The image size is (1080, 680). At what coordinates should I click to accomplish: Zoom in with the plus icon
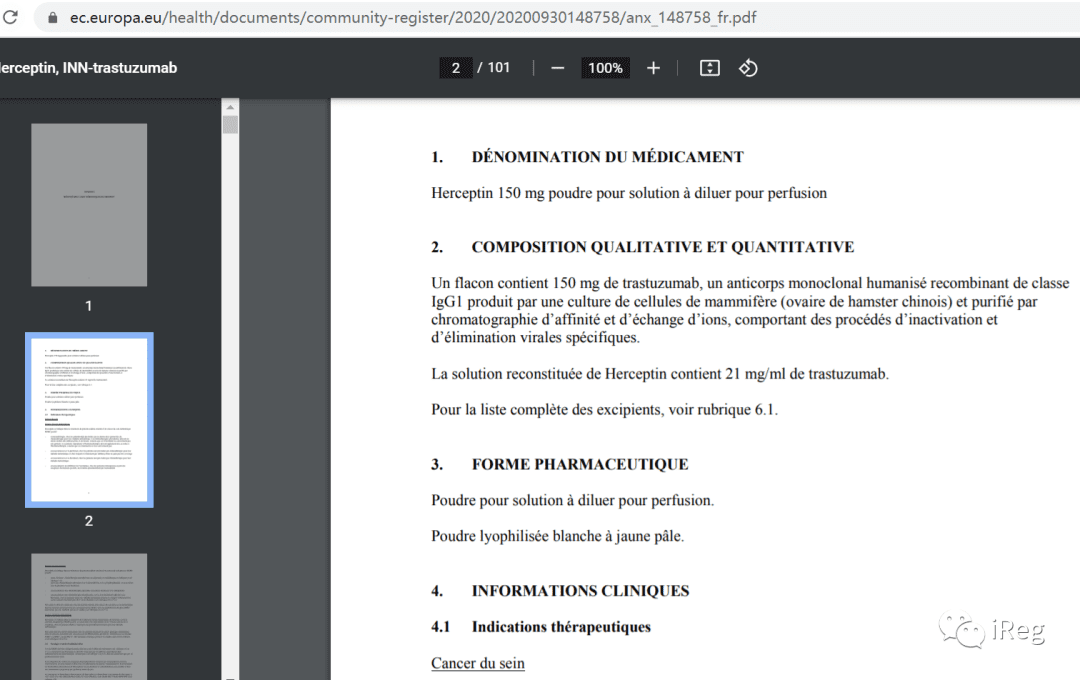coord(653,68)
